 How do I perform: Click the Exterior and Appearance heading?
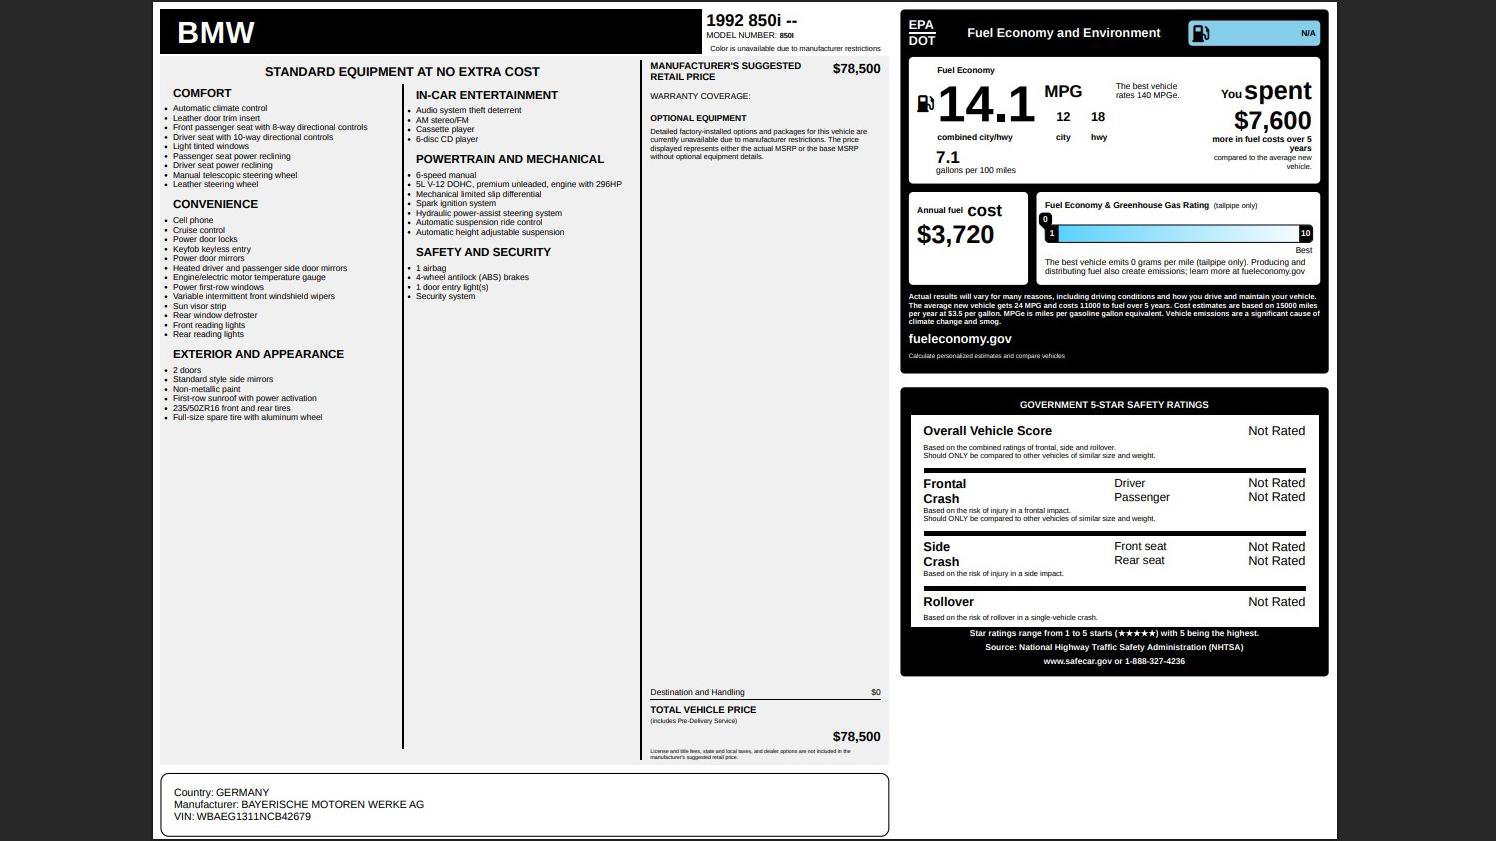point(258,354)
